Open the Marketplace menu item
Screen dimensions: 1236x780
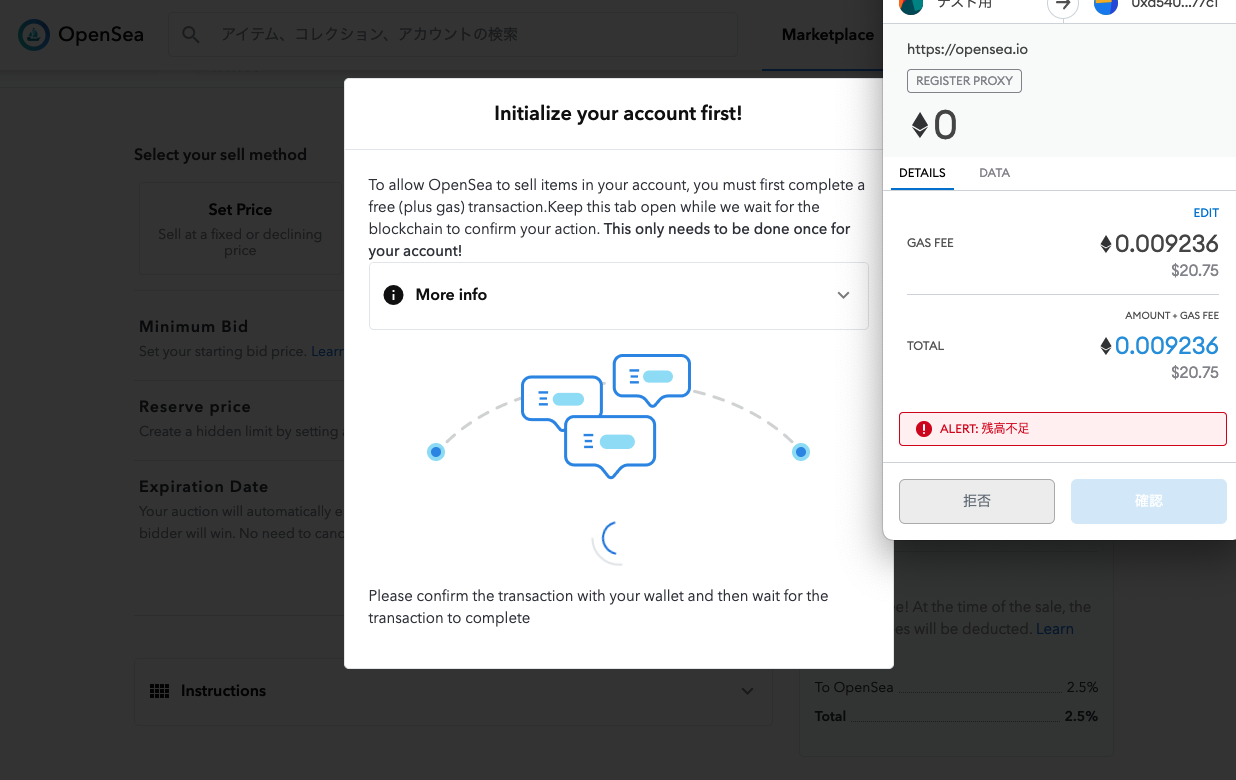828,35
